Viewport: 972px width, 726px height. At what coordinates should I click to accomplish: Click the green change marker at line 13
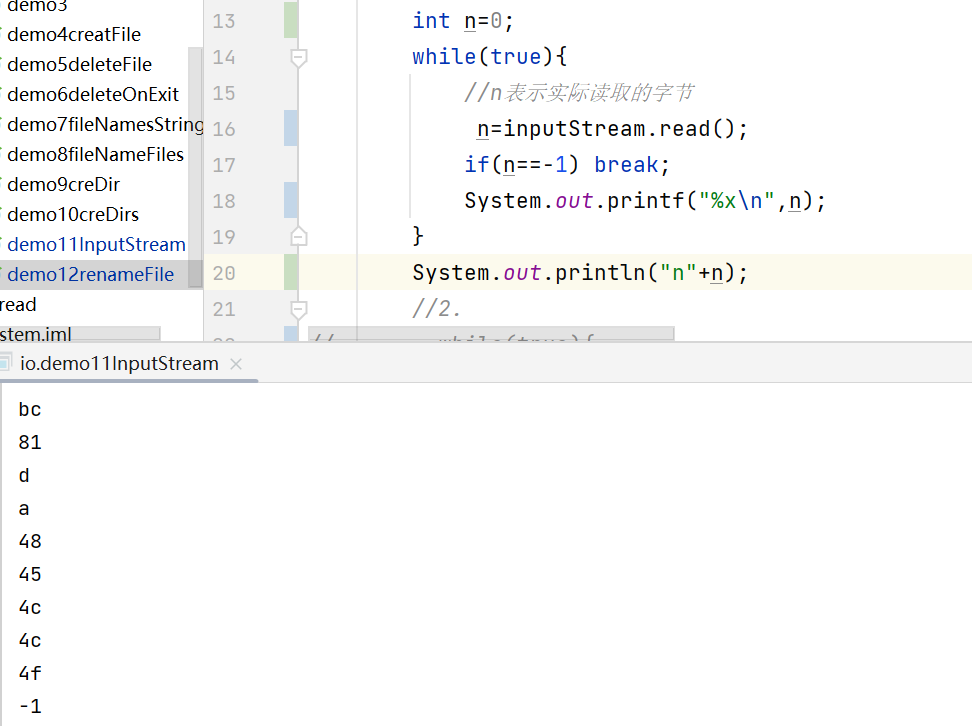click(x=291, y=20)
